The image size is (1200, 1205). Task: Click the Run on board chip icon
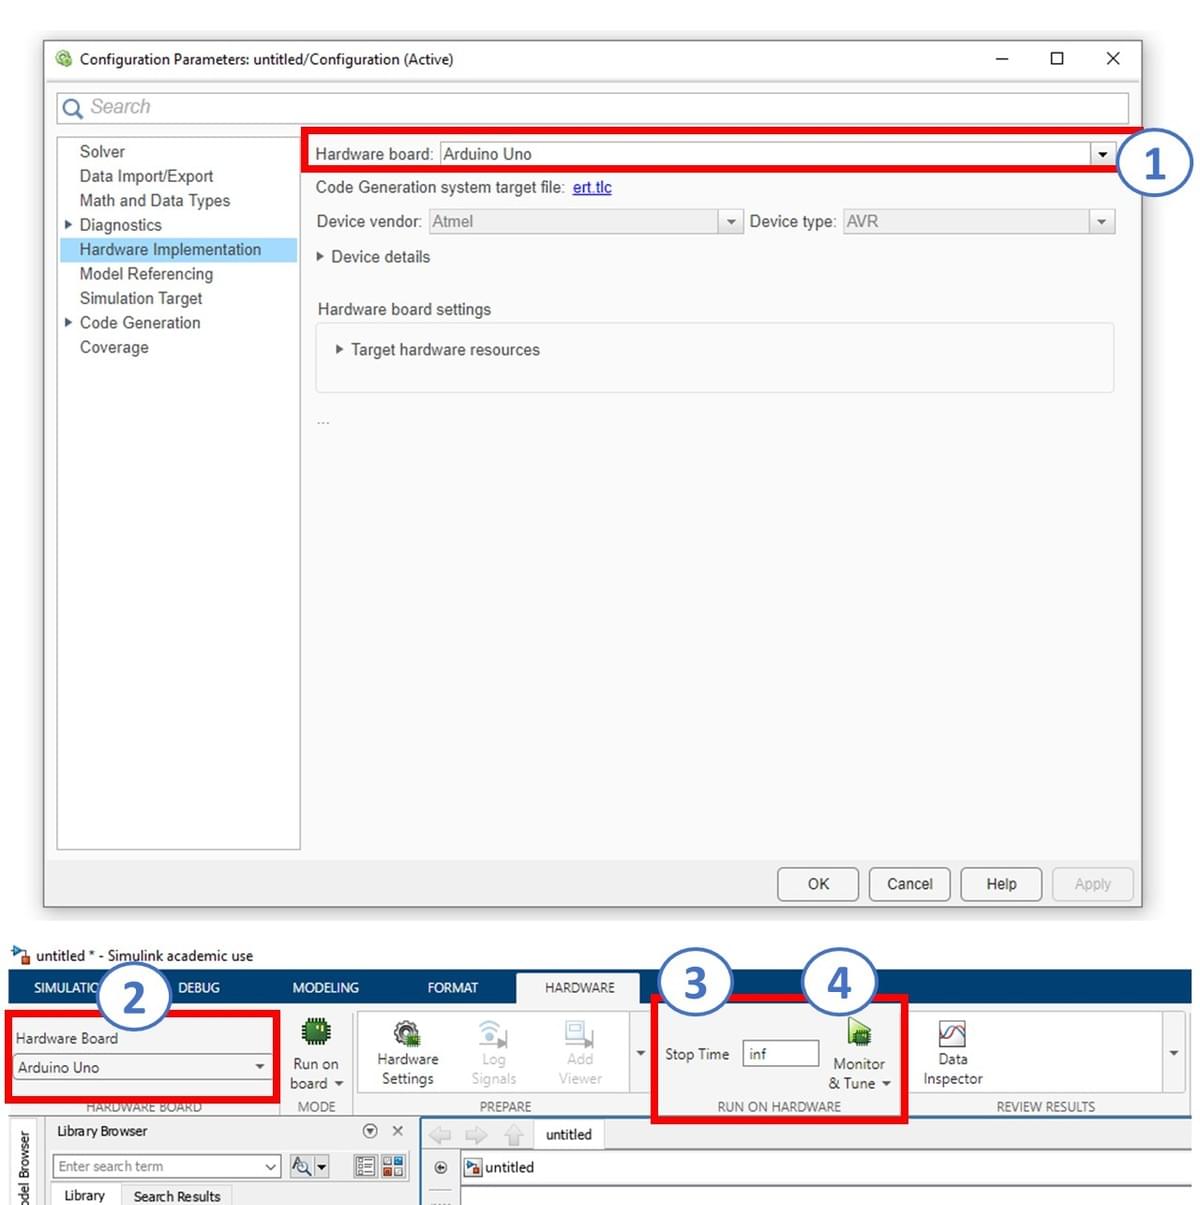316,1032
